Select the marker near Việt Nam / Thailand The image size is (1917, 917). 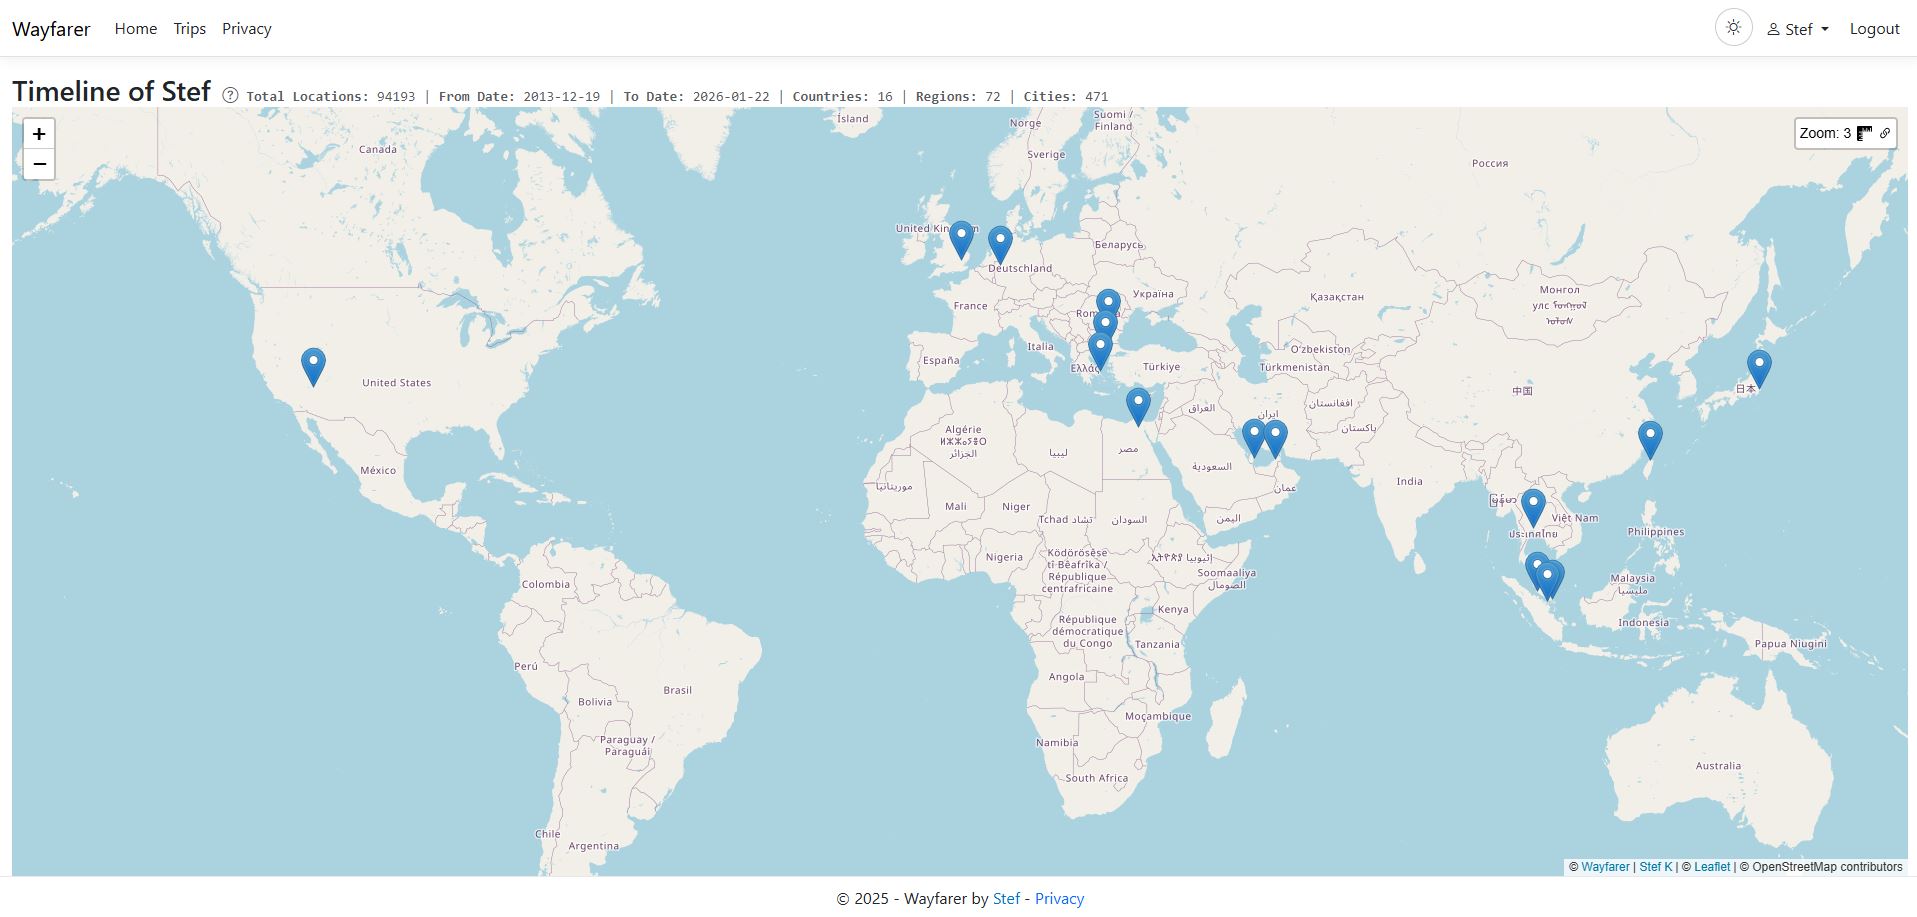[1533, 508]
